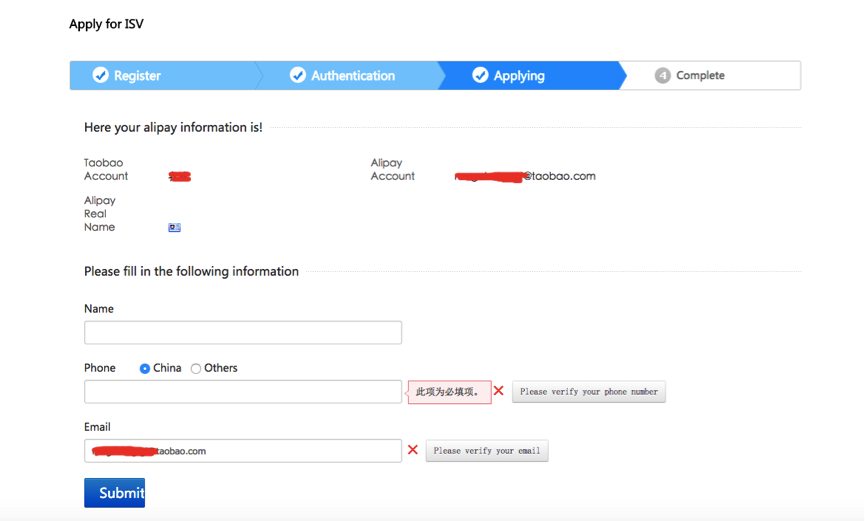The height and width of the screenshot is (521, 865).
Task: Click the 'Apply for ISV' page title
Action: [106, 24]
